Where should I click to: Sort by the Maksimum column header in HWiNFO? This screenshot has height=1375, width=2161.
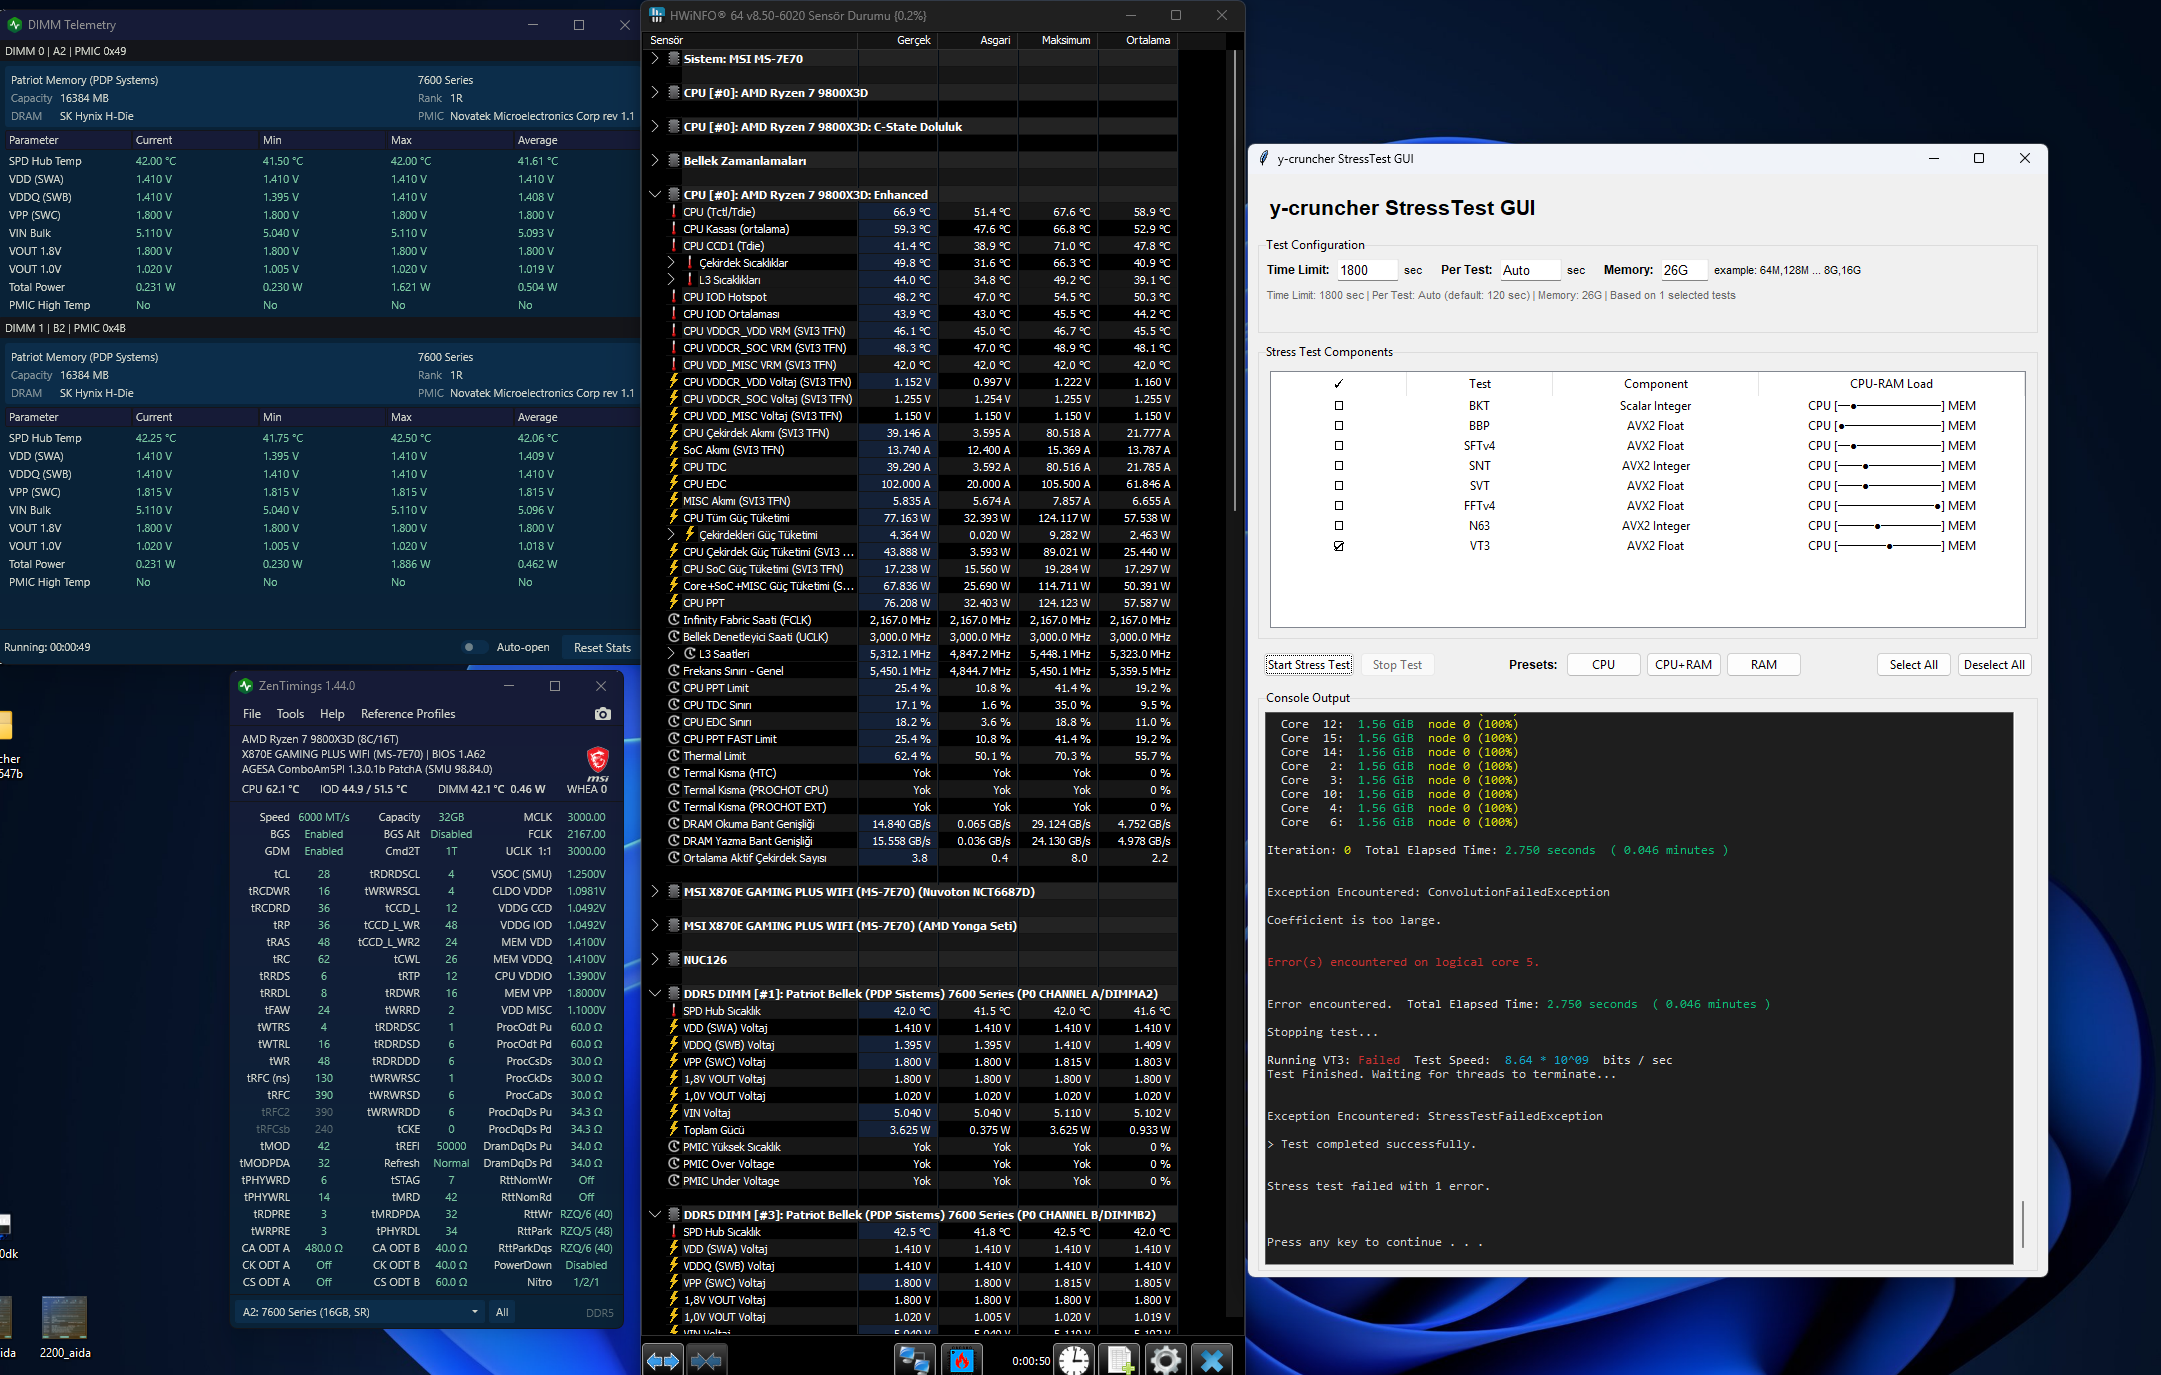pos(1058,40)
